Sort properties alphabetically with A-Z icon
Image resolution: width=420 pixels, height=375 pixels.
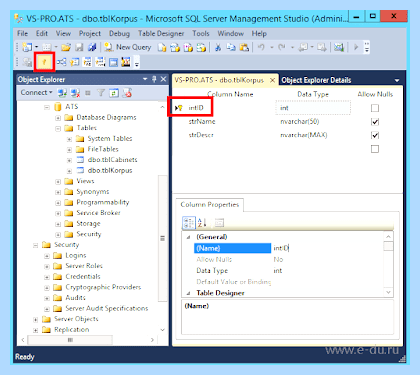point(202,223)
